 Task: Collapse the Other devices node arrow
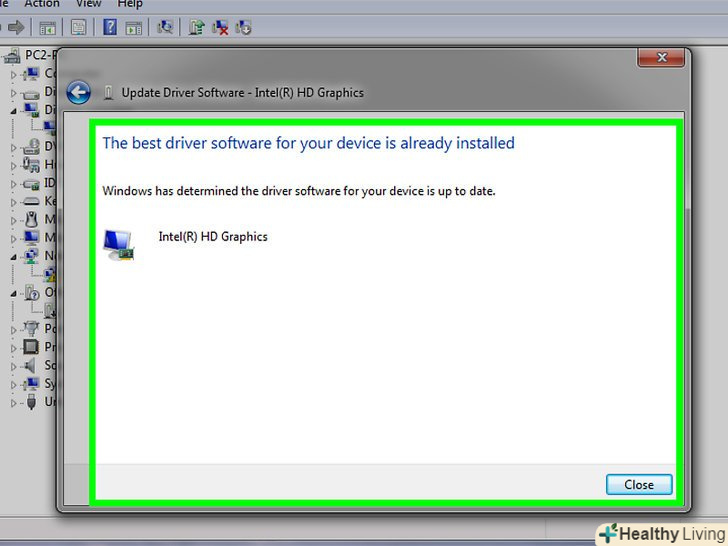pyautogui.click(x=13, y=293)
